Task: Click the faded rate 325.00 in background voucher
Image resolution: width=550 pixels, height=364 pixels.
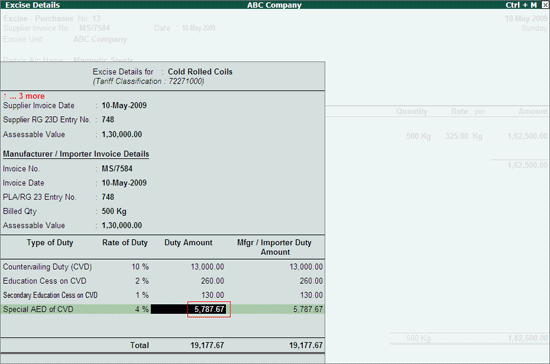Action: click(x=456, y=136)
